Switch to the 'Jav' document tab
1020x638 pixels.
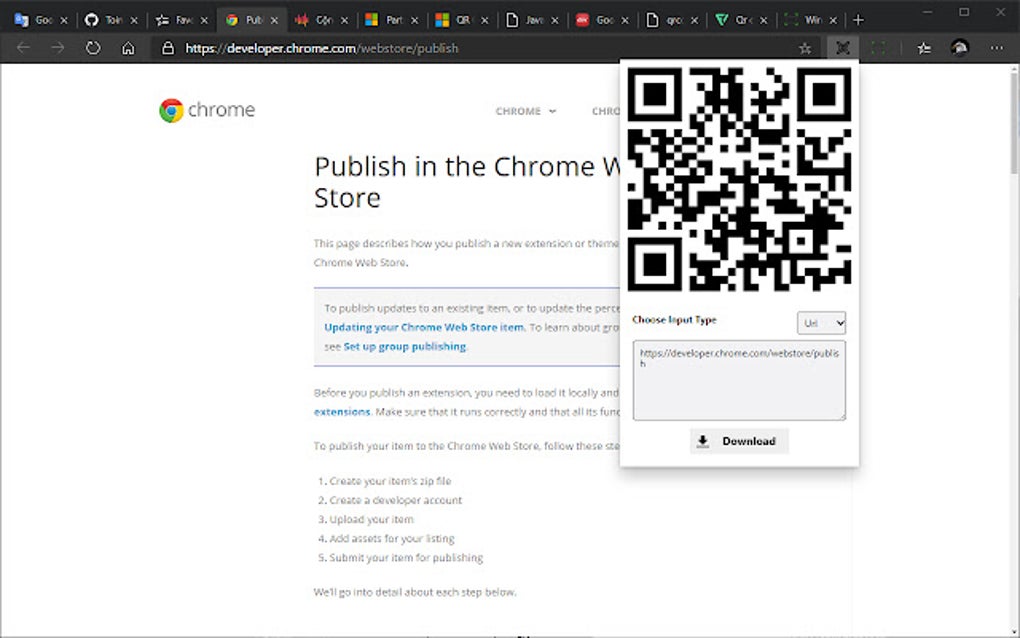pos(532,20)
